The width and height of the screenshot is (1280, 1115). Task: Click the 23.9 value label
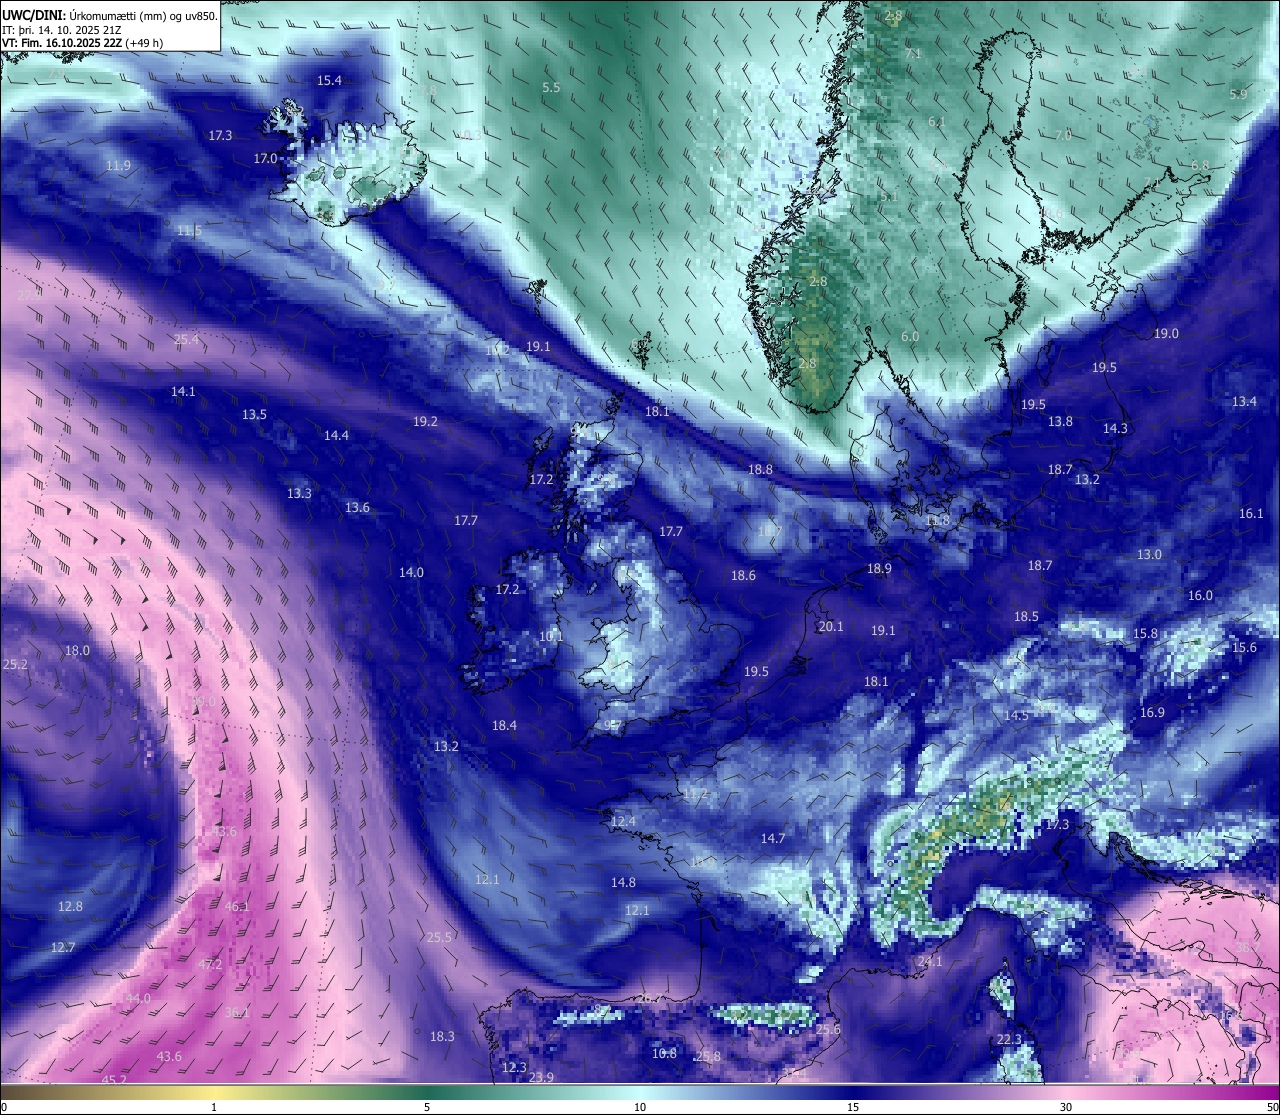pyautogui.click(x=541, y=1077)
